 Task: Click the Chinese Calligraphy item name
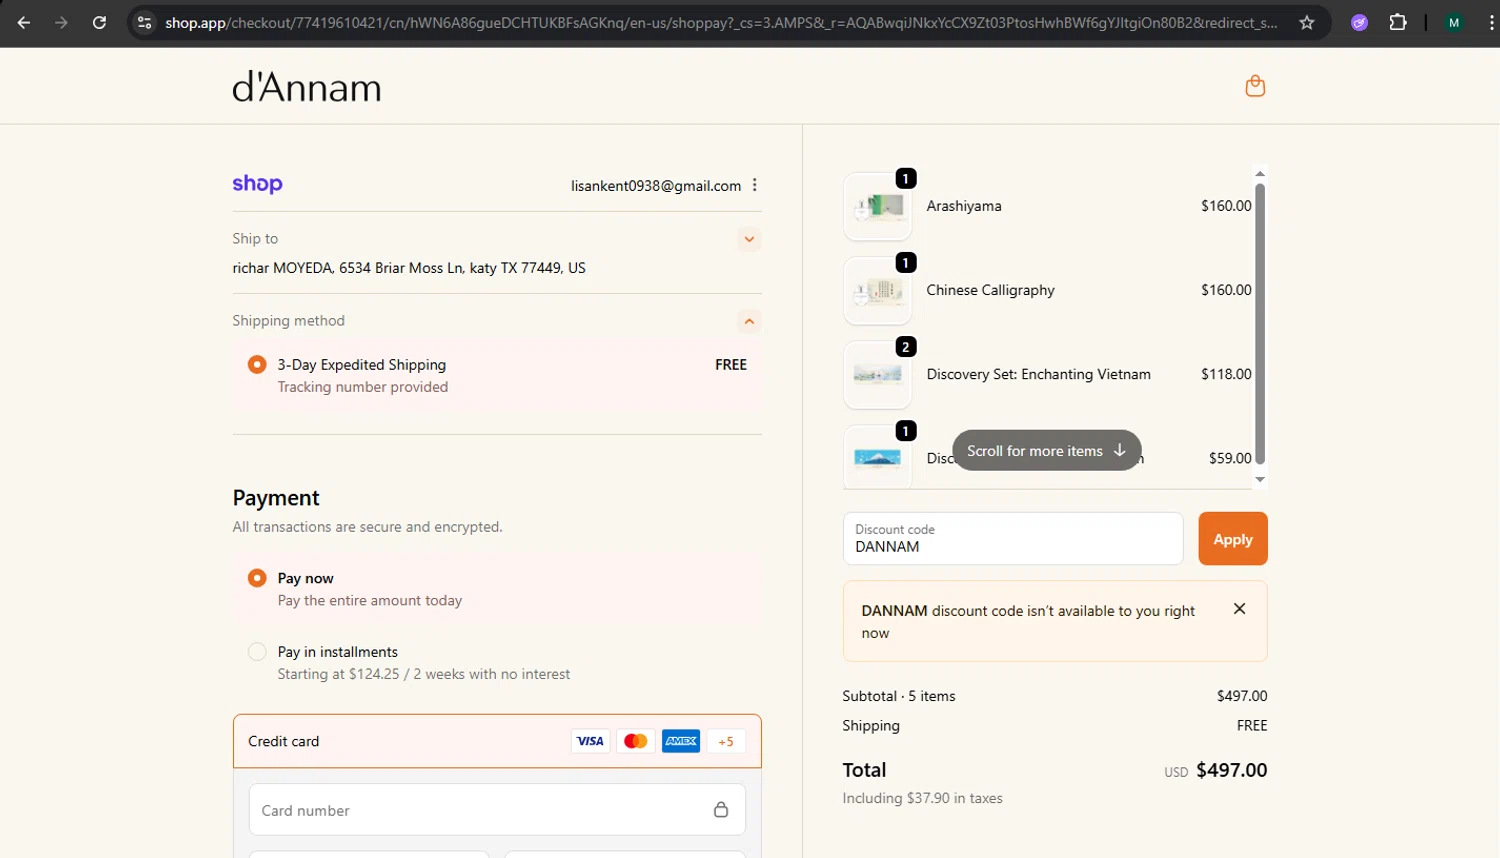pos(990,290)
